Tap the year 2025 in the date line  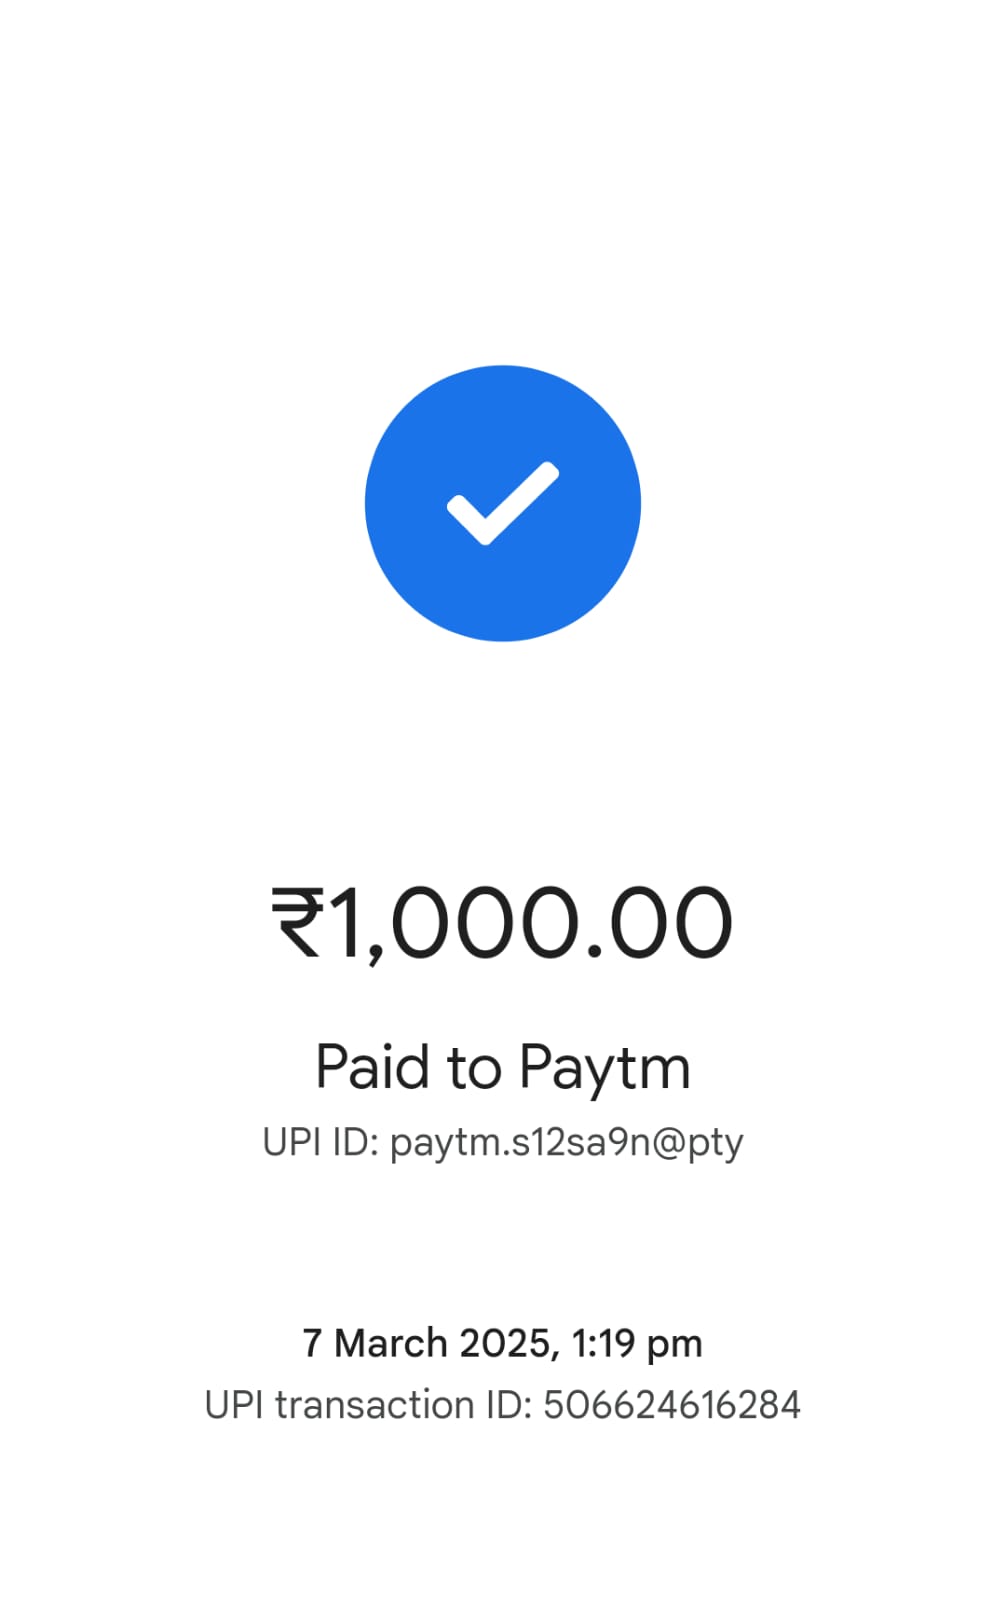pyautogui.click(x=503, y=1344)
